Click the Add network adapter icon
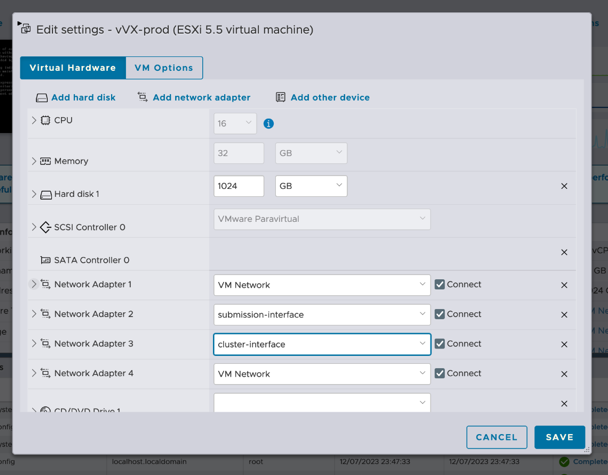608x475 pixels. point(143,97)
